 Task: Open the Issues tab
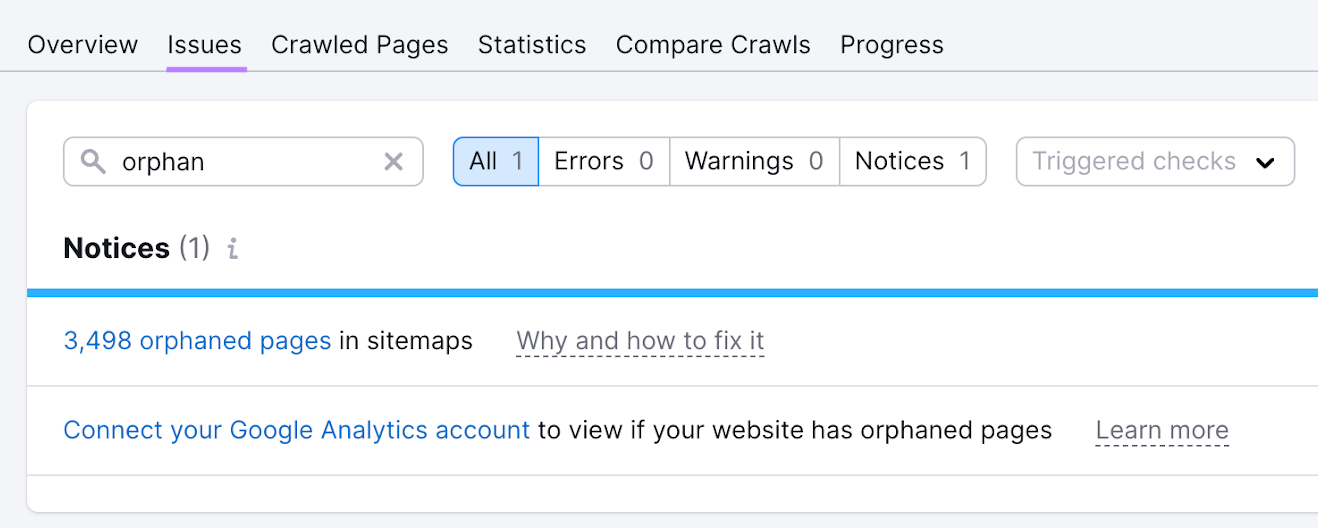[x=205, y=45]
